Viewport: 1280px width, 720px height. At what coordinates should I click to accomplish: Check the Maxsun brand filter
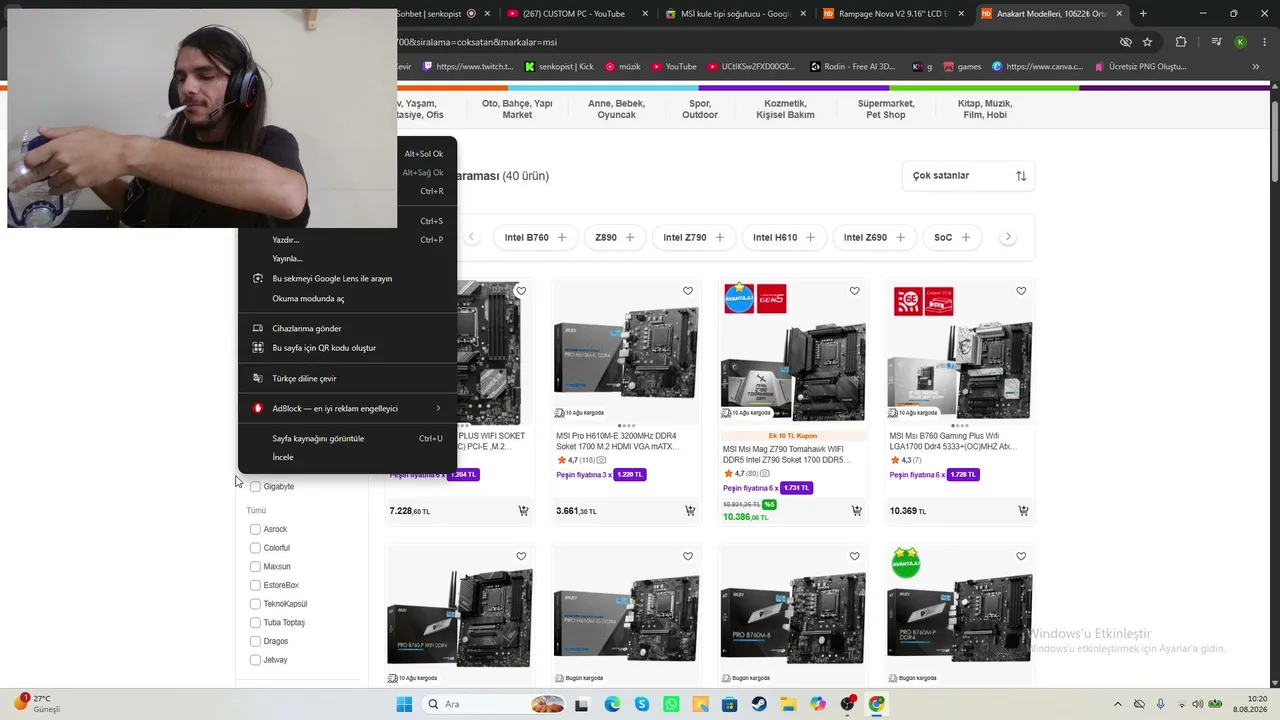tap(255, 567)
